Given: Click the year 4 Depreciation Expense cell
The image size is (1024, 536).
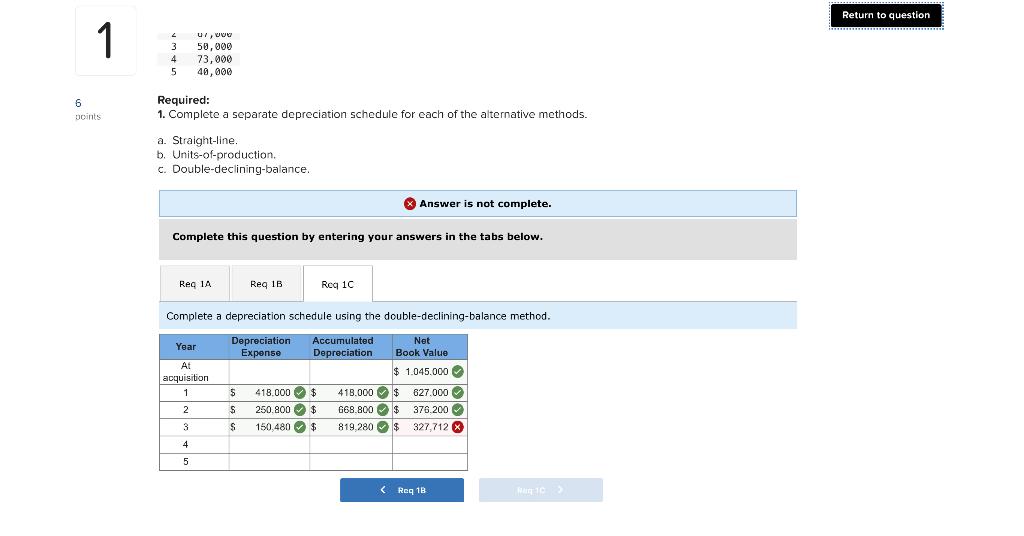Looking at the screenshot, I should pos(269,445).
